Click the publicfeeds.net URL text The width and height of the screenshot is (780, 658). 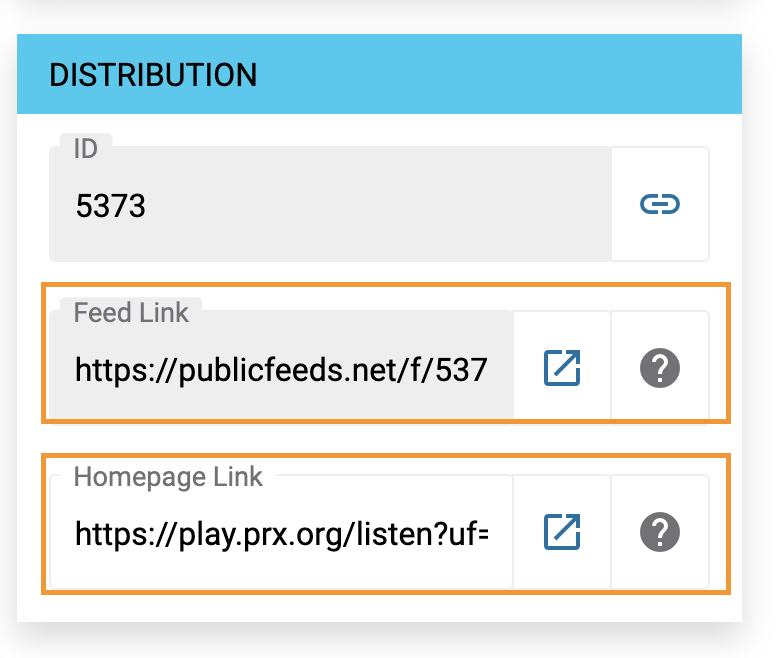point(281,371)
